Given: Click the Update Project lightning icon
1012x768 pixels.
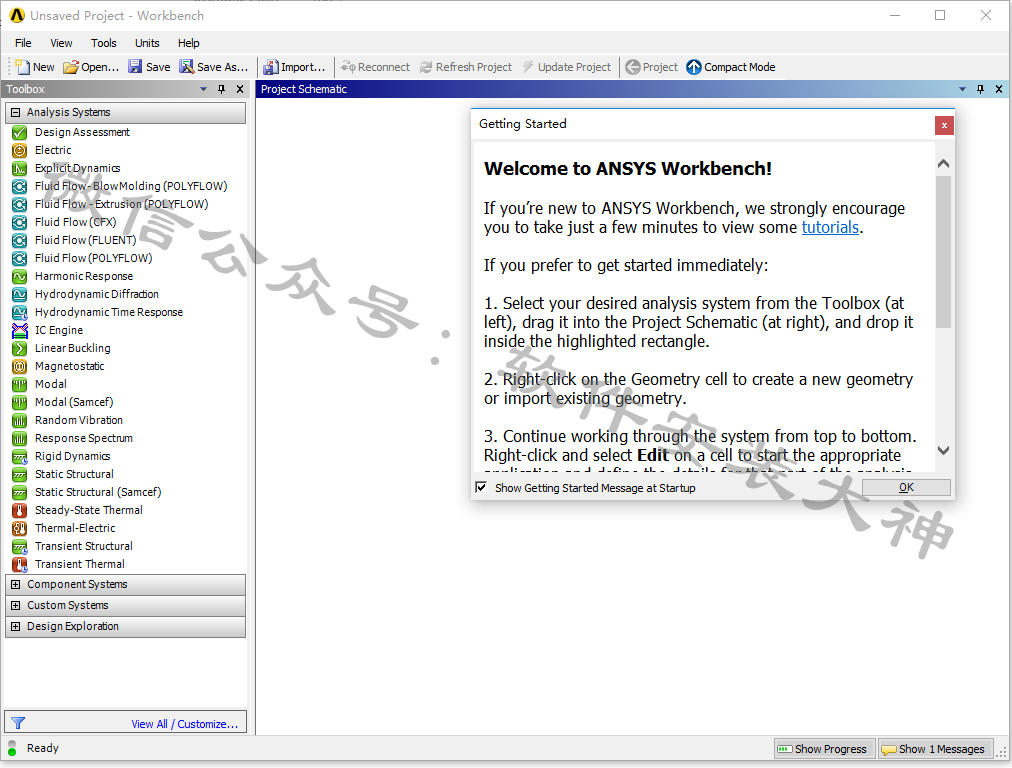Looking at the screenshot, I should [x=528, y=66].
